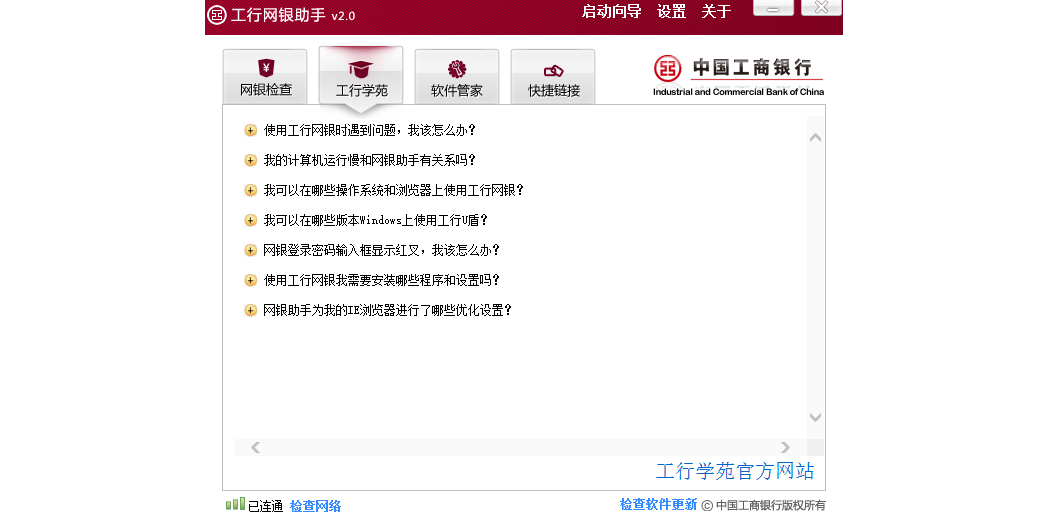Screen dimensions: 1048x524
Task: Switch to the 工行学苑 tab
Action: [x=361, y=77]
